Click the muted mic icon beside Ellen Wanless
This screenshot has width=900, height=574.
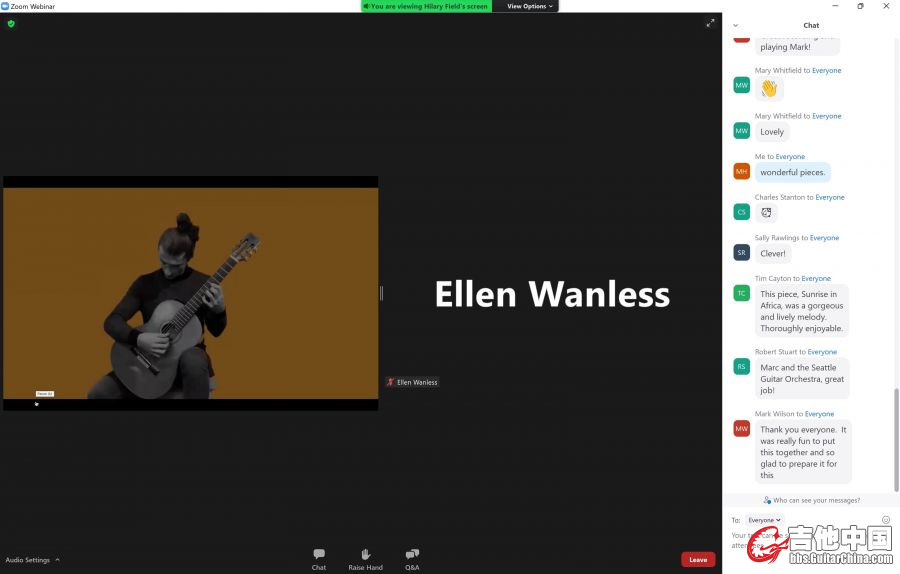[x=391, y=382]
